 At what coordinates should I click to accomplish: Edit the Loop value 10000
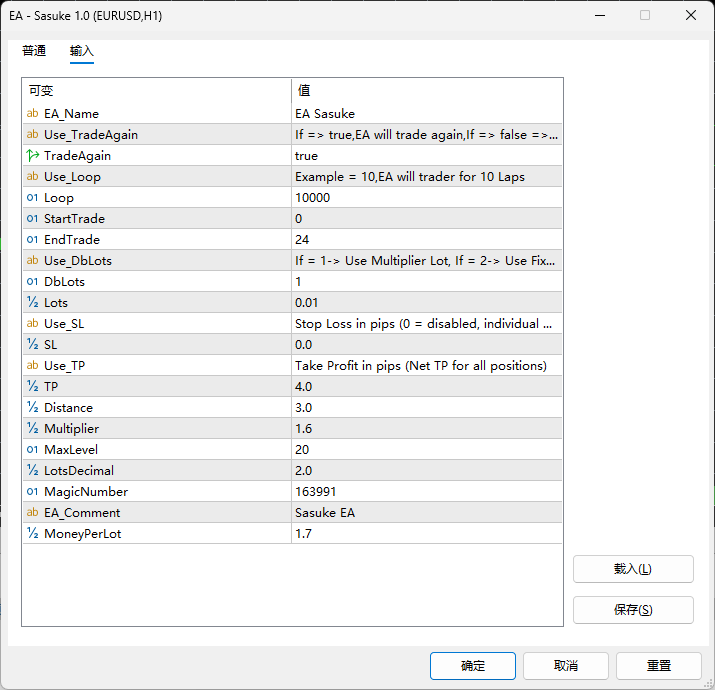click(426, 197)
